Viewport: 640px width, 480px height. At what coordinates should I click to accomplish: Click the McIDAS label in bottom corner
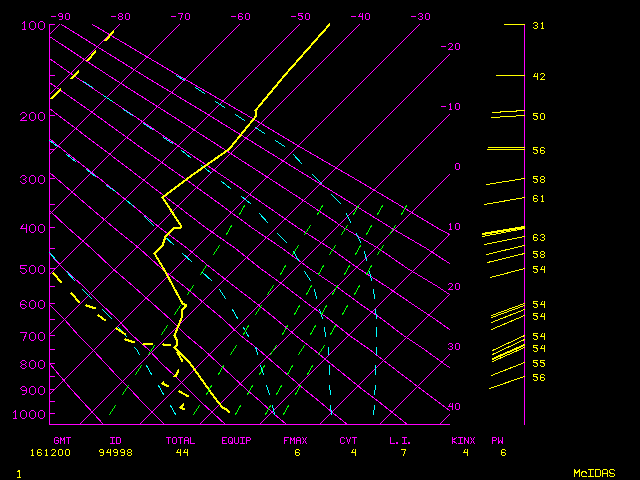click(594, 473)
